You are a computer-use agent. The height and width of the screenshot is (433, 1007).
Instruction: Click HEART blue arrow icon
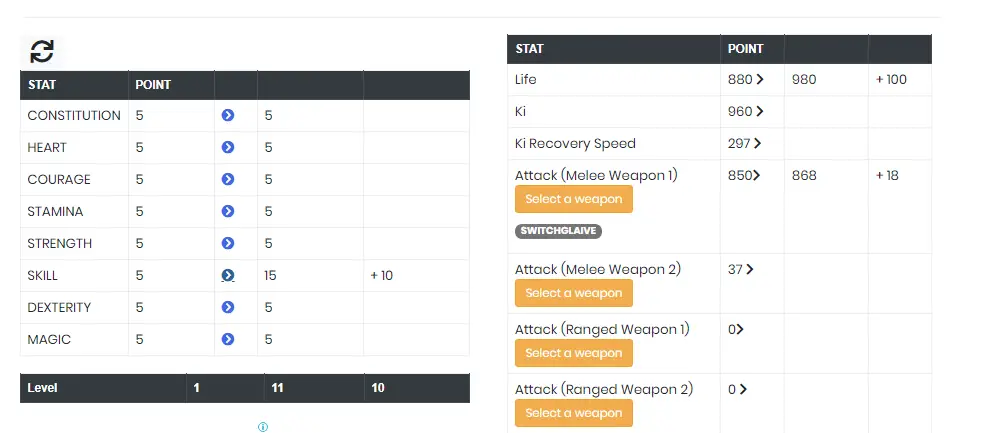[x=227, y=147]
